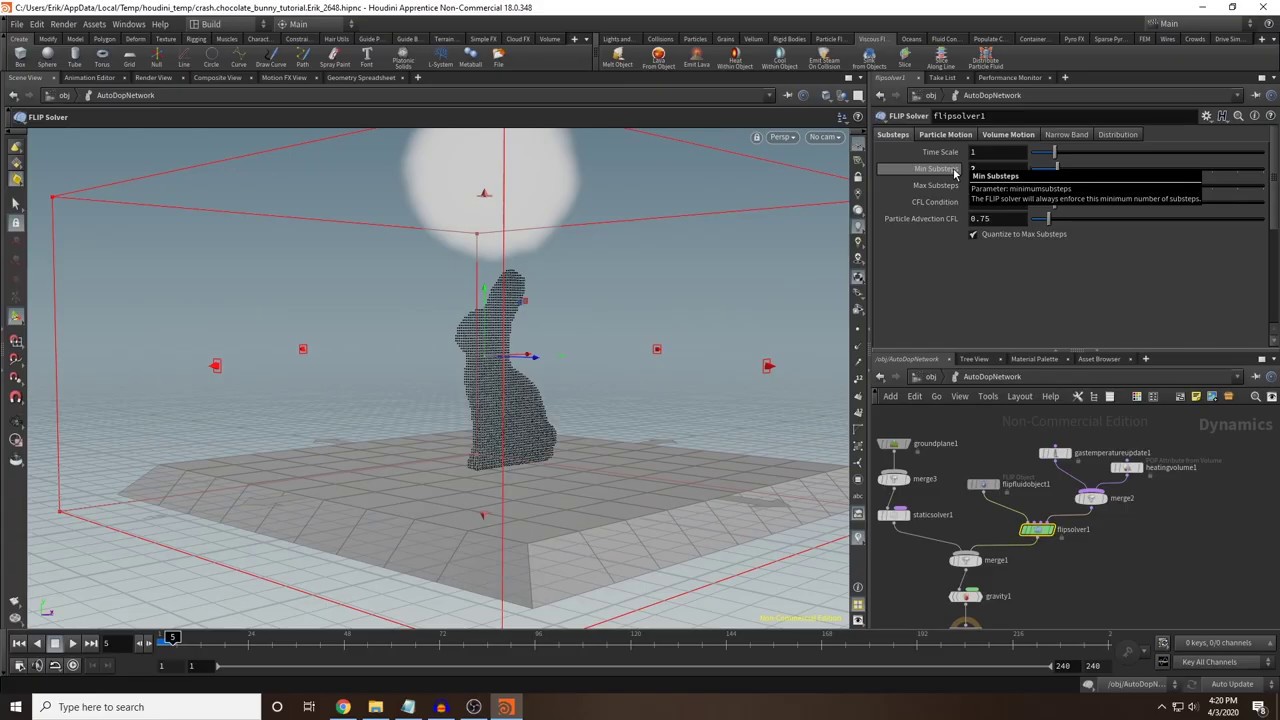Image resolution: width=1280 pixels, height=720 pixels.
Task: Open the No cam camera dropdown
Action: pos(825,137)
